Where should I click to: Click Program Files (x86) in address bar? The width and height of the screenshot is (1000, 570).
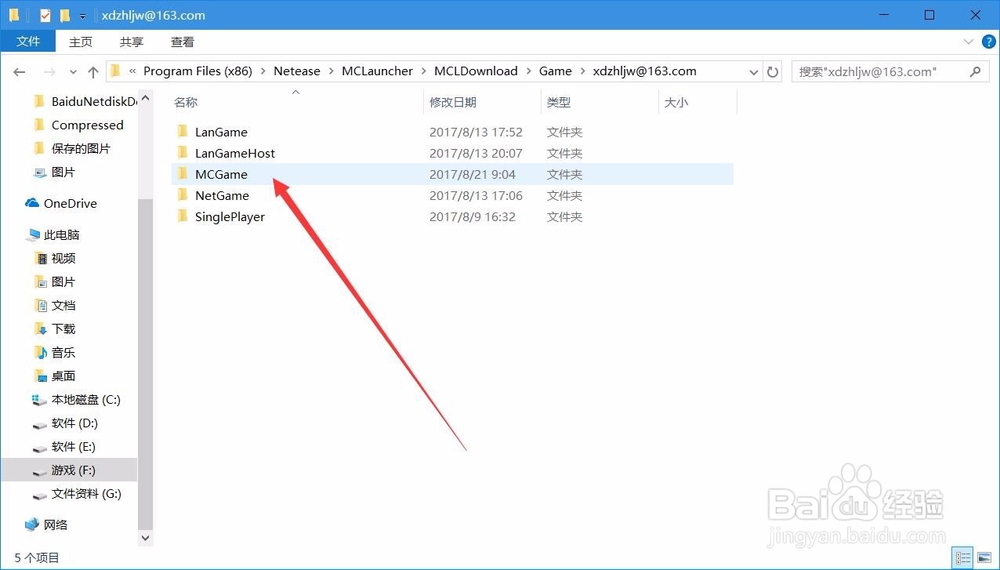[x=198, y=71]
